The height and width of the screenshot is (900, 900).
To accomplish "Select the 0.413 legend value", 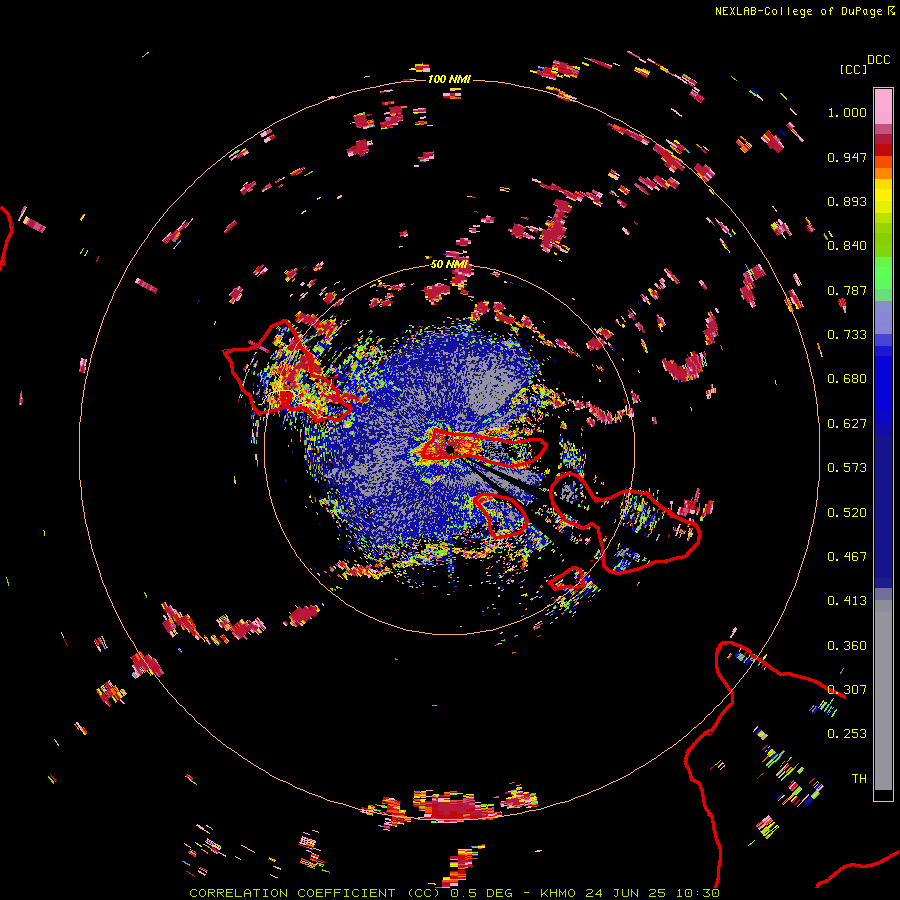I will pos(847,601).
